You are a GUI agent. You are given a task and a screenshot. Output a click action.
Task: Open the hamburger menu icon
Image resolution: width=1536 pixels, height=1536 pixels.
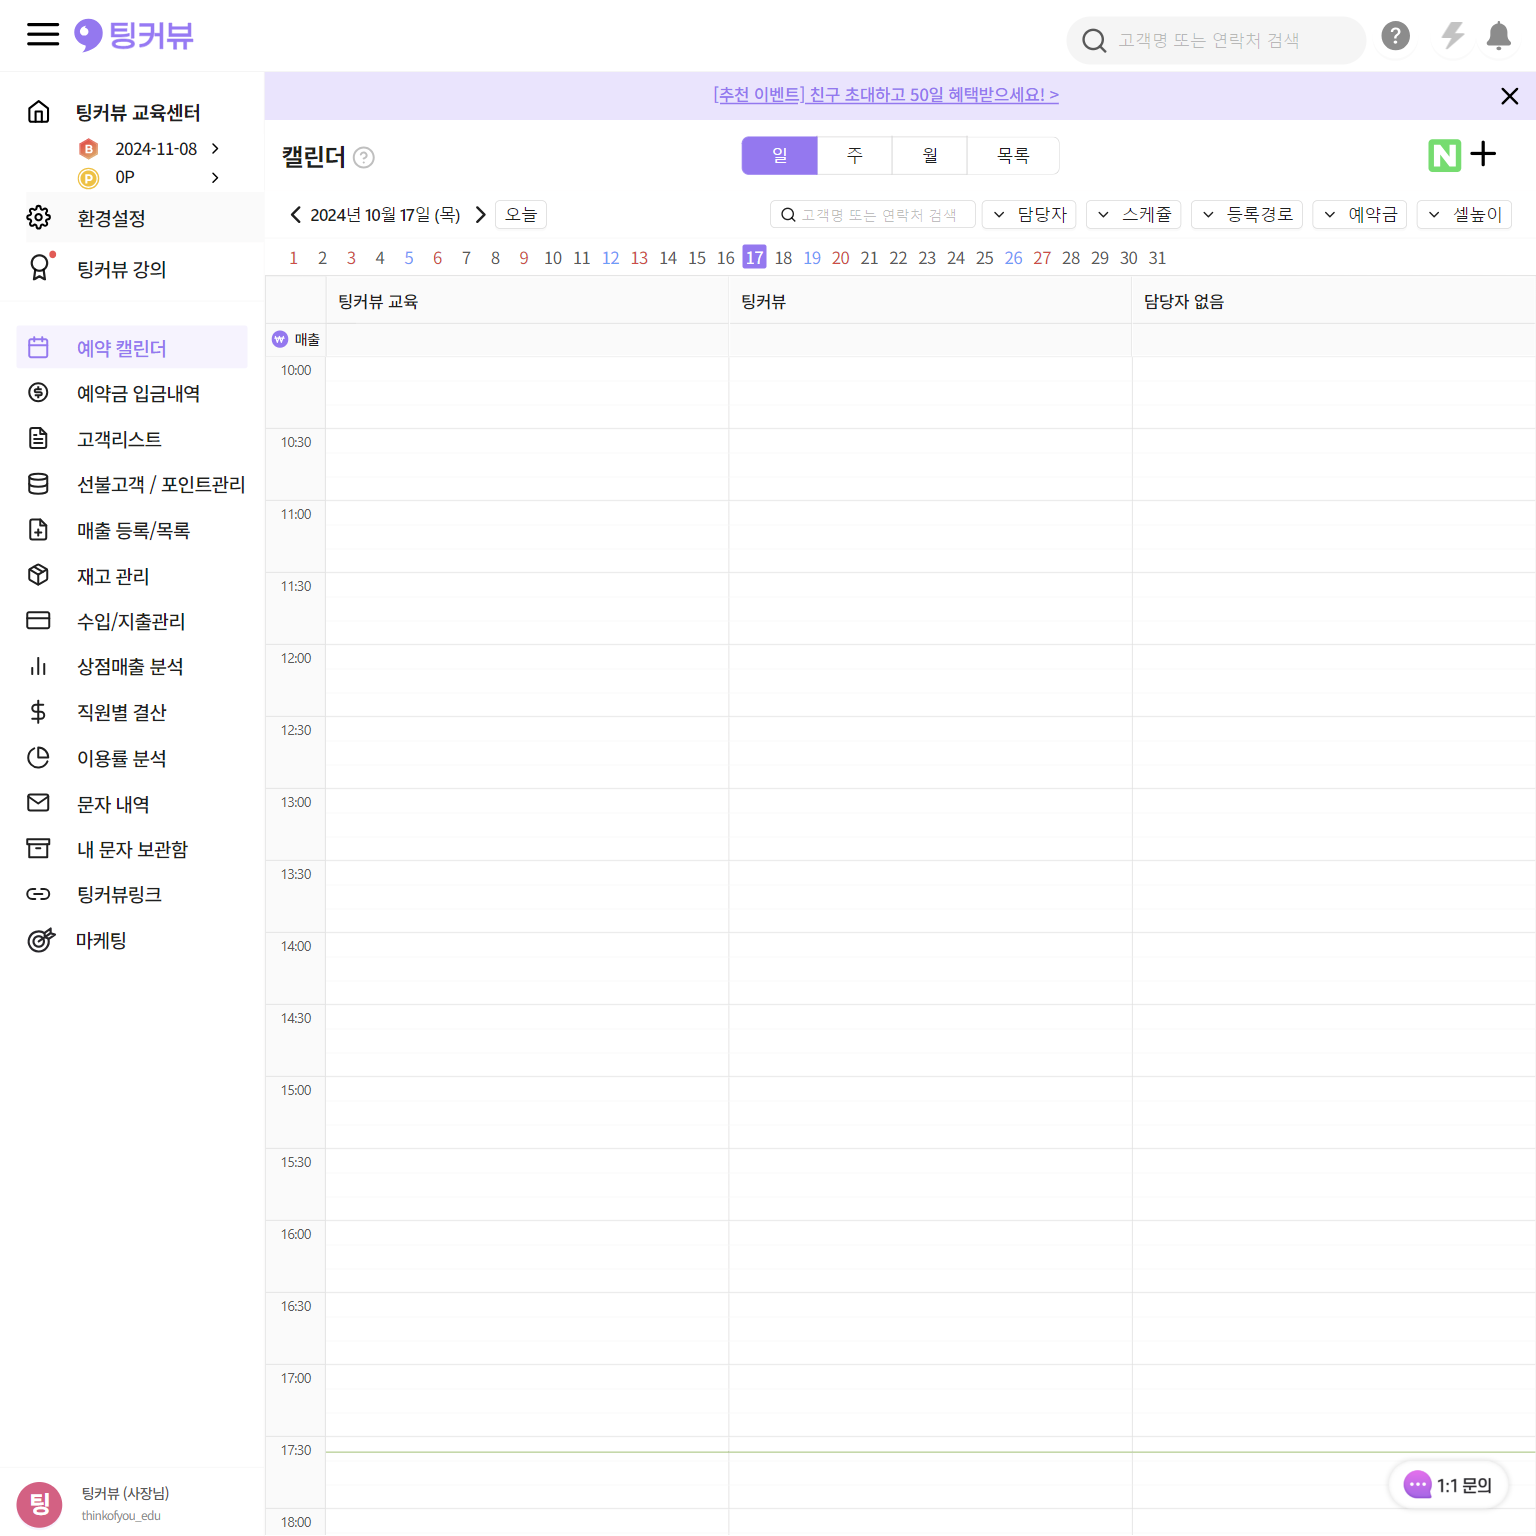42,35
